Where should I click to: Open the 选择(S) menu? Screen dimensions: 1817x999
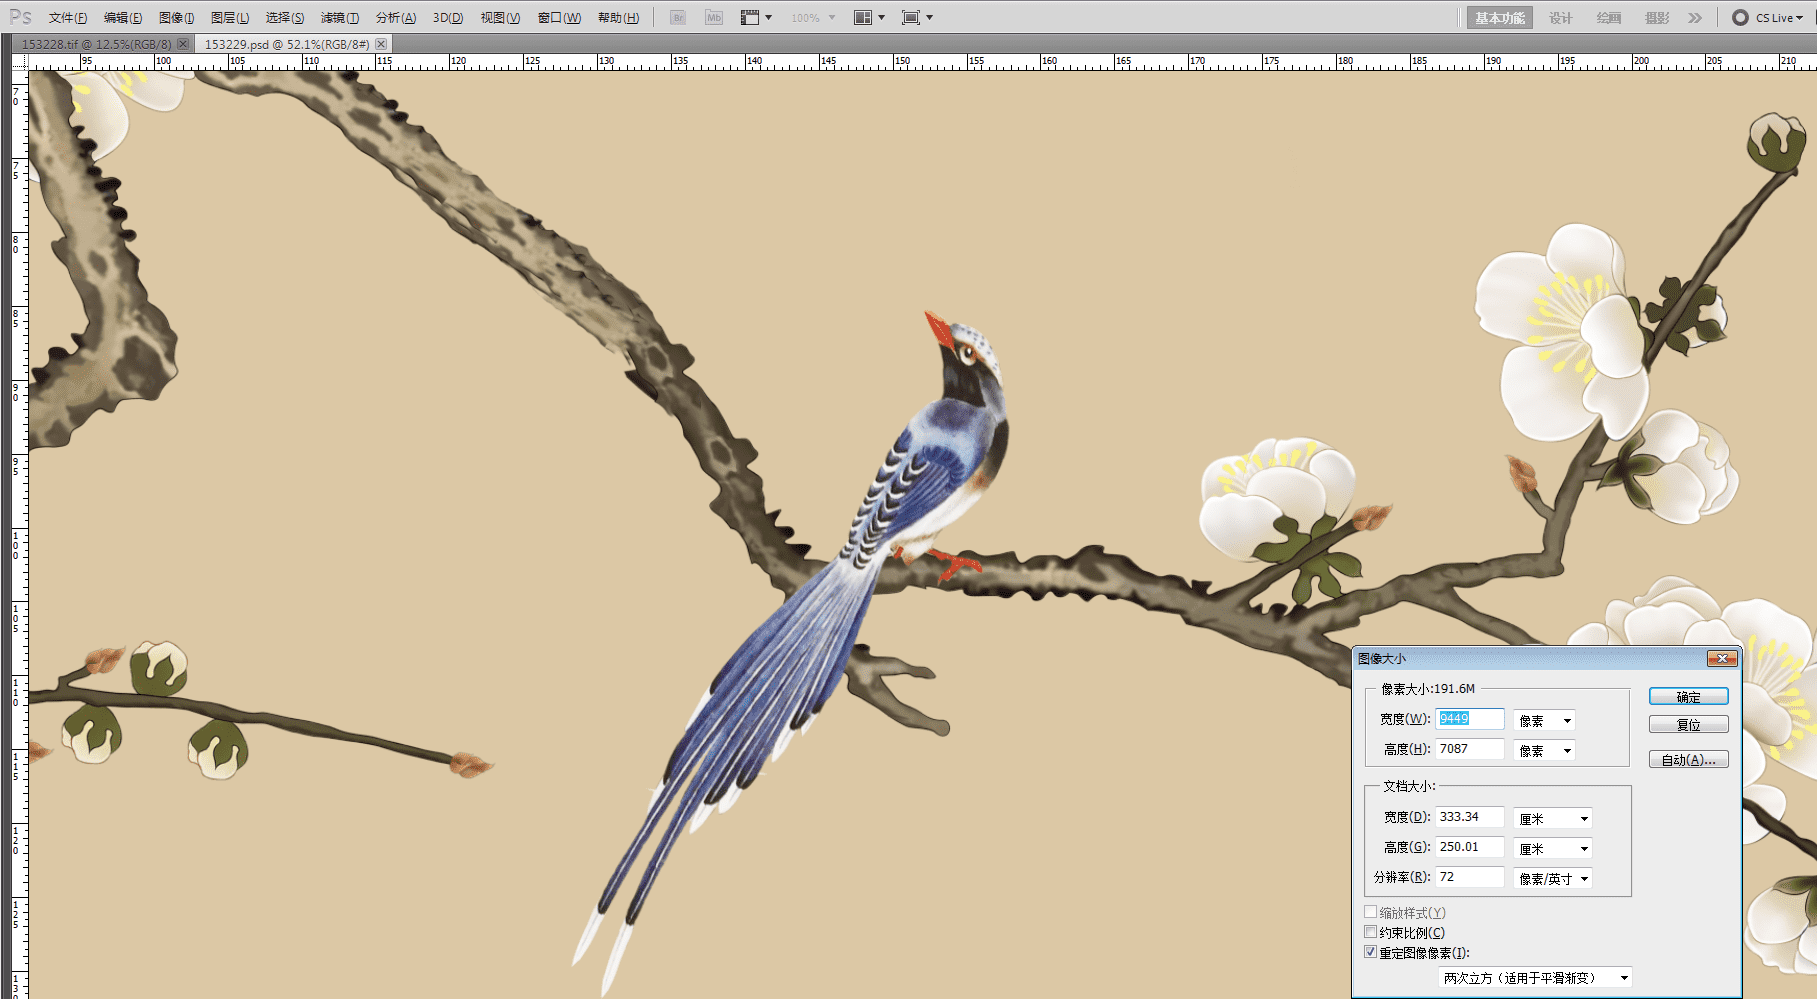(x=285, y=18)
